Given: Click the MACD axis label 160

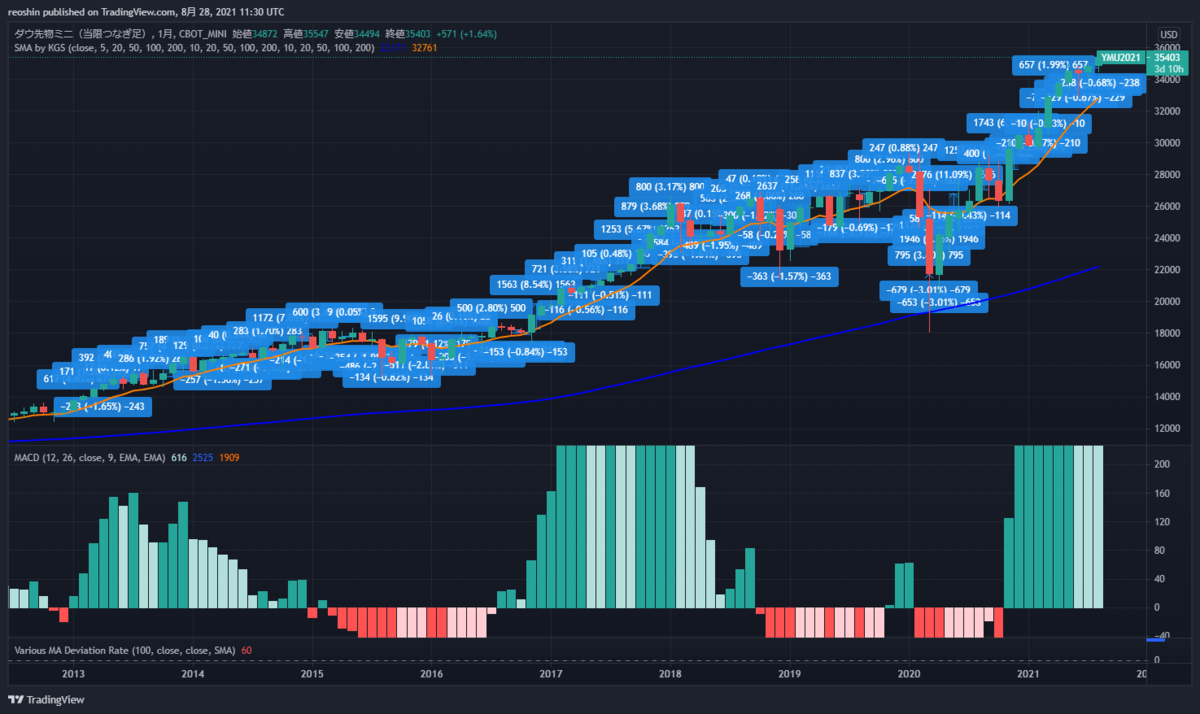Looking at the screenshot, I should coord(1162,493).
